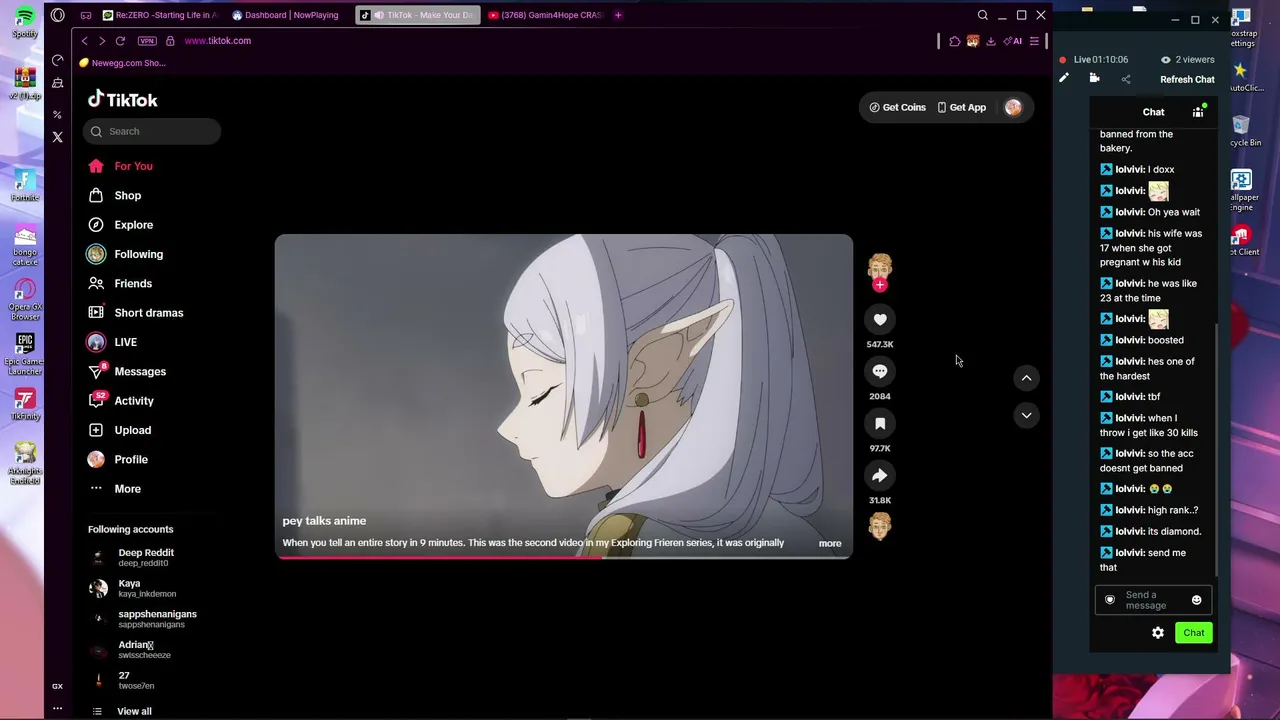This screenshot has height=720, width=1280.
Task: Click Refresh Chat in the stream panel
Action: click(x=1187, y=80)
